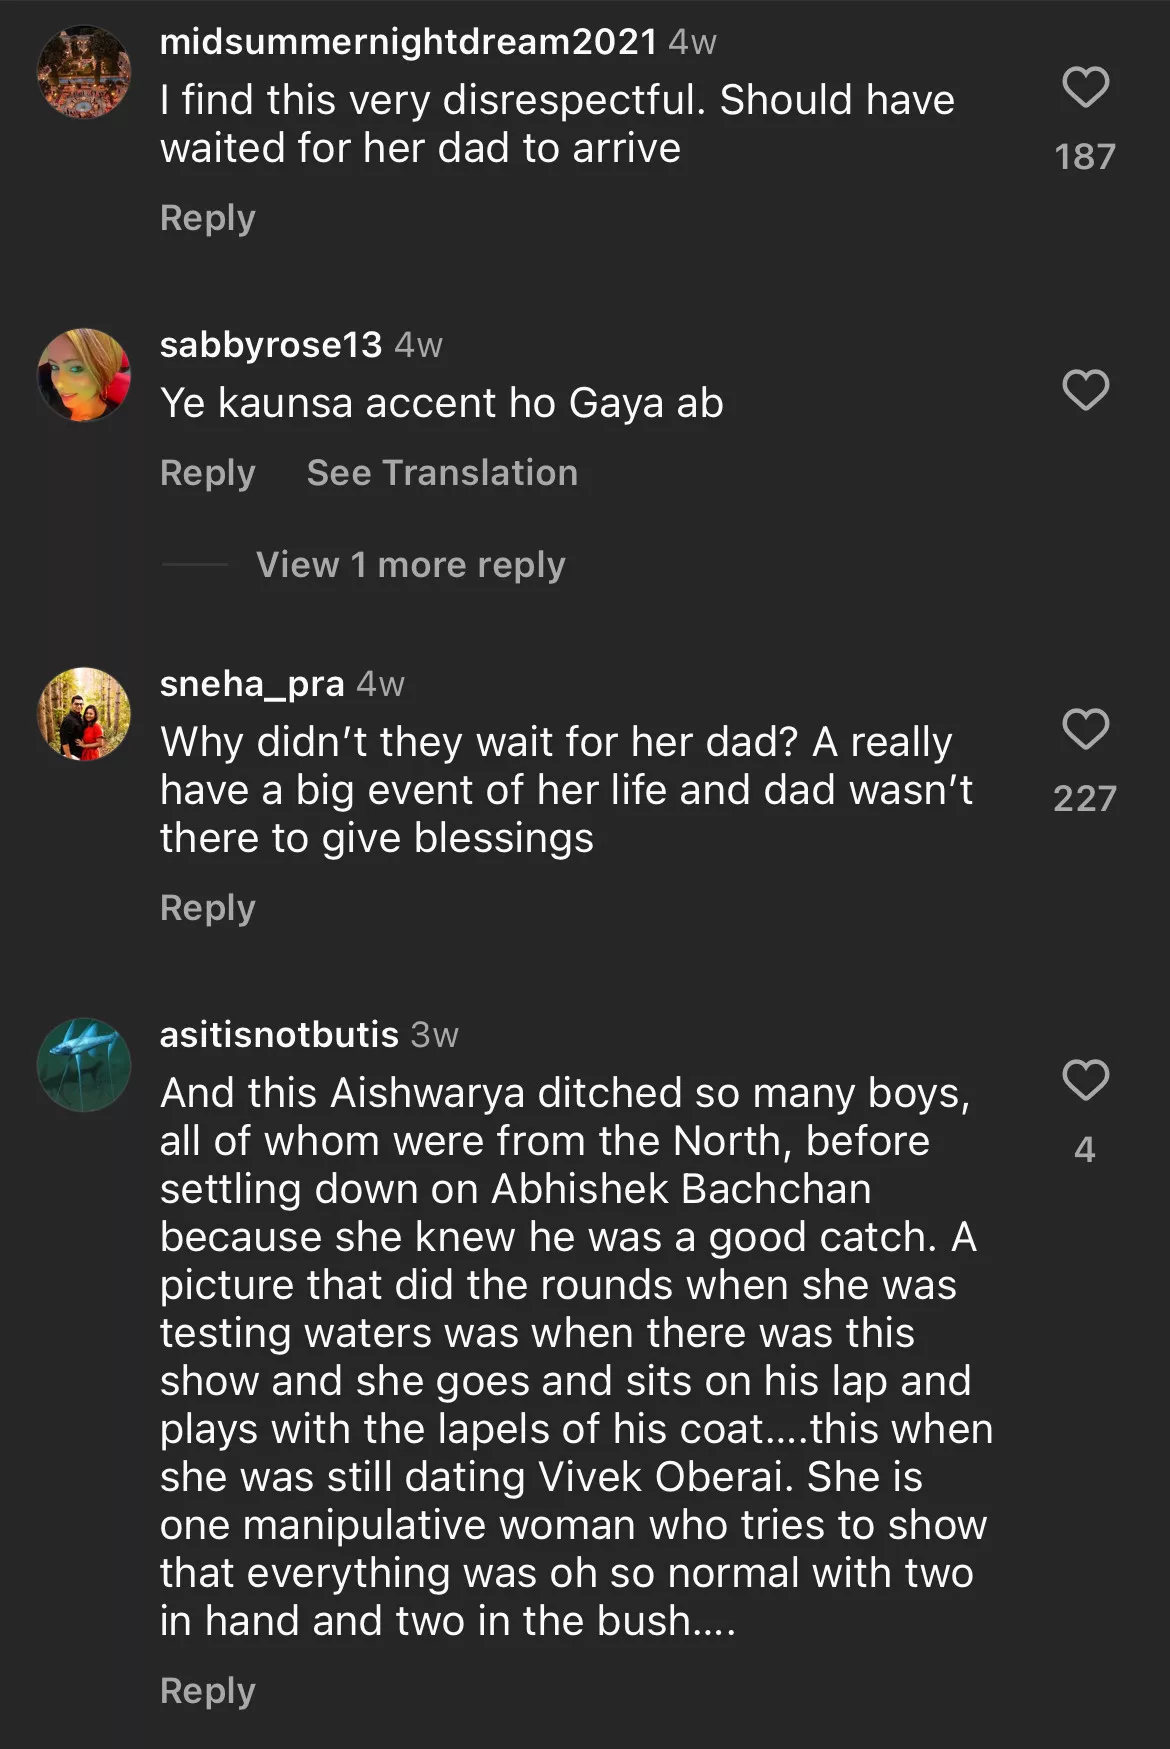Visit the sneha_pra username link
1170x1749 pixels.
(252, 684)
